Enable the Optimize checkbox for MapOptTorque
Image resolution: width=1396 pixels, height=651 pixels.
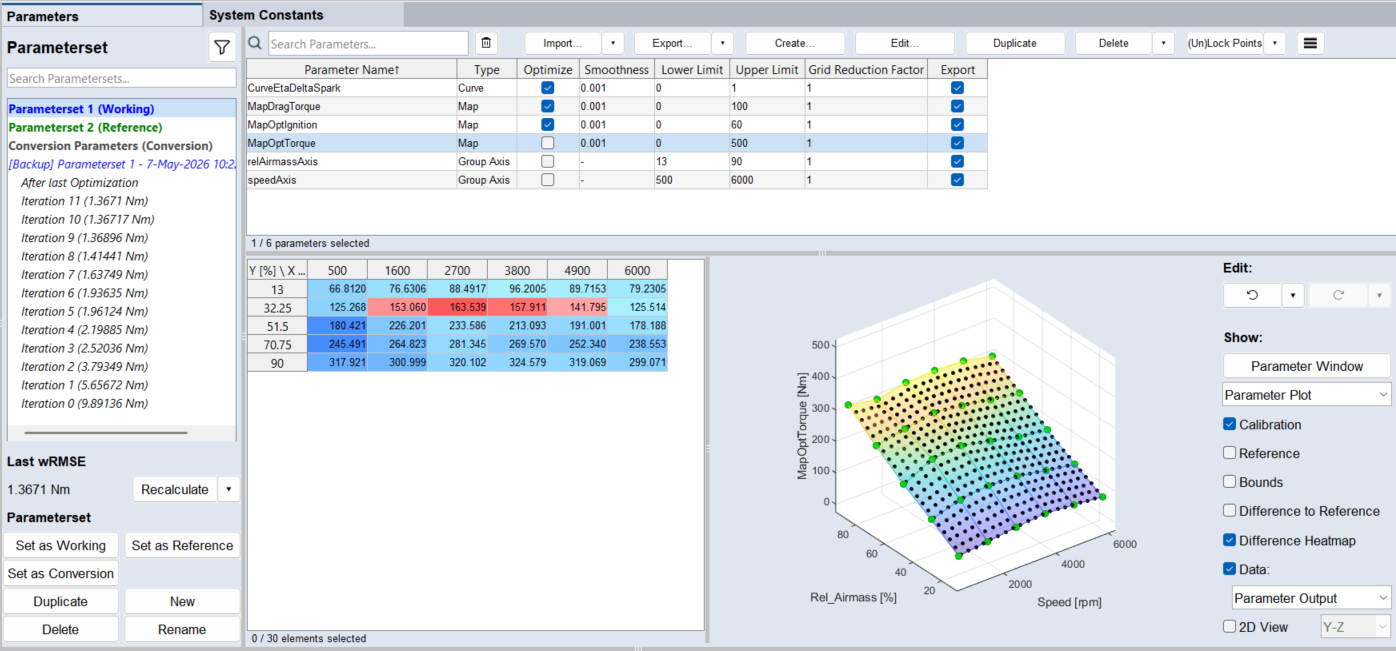pos(547,143)
